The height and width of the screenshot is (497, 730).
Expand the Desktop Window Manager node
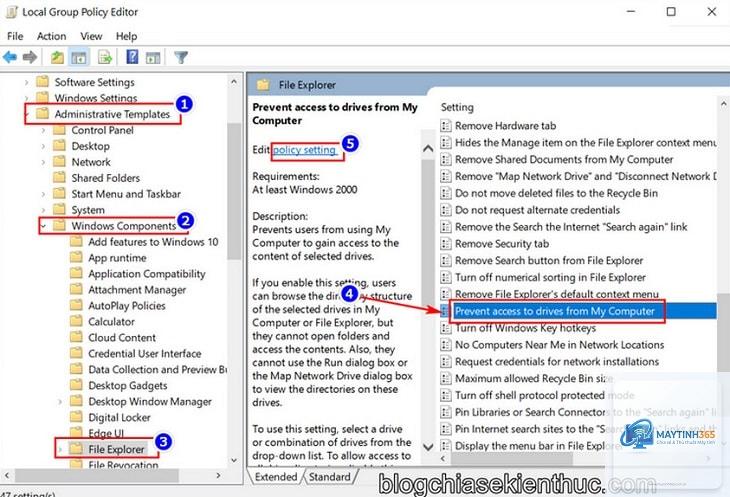60,402
